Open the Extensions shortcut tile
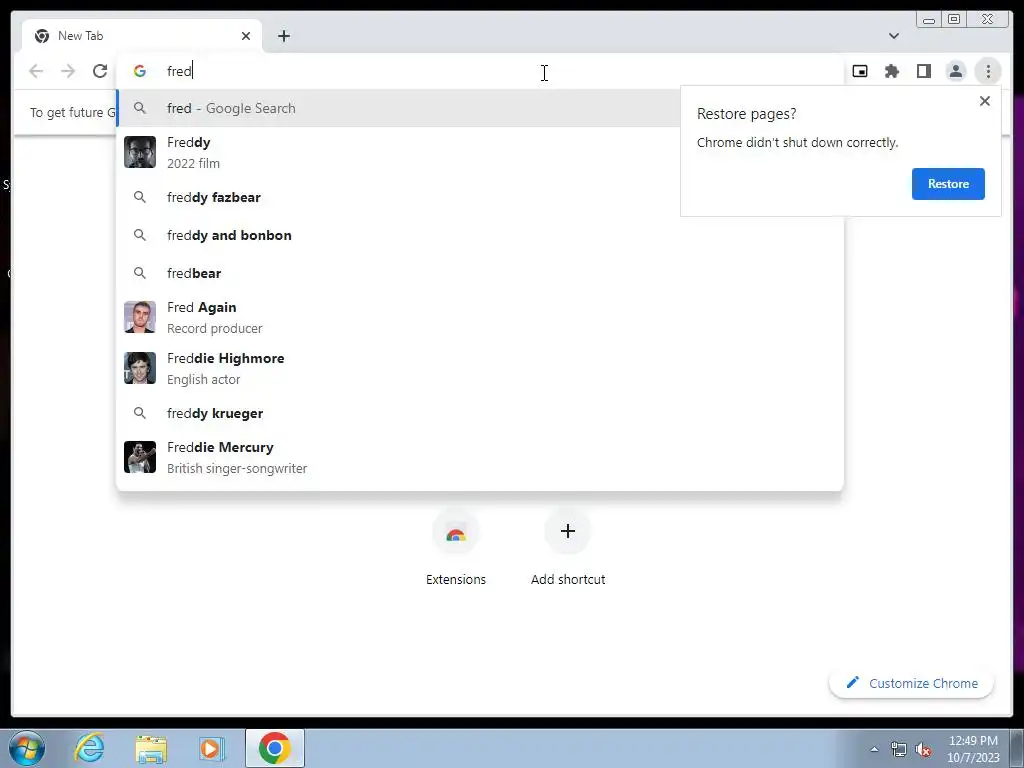This screenshot has width=1024, height=768. pos(456,547)
